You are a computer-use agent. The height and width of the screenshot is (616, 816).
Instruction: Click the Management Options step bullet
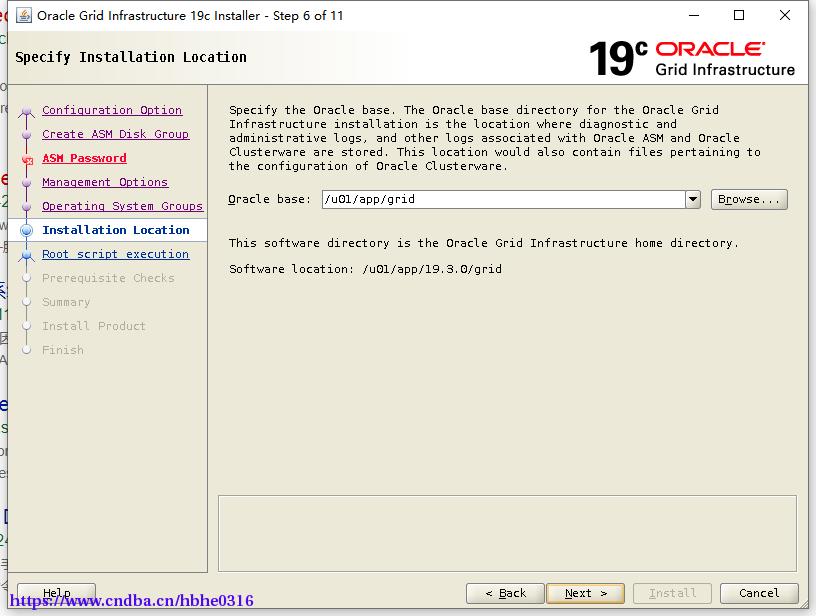27,183
